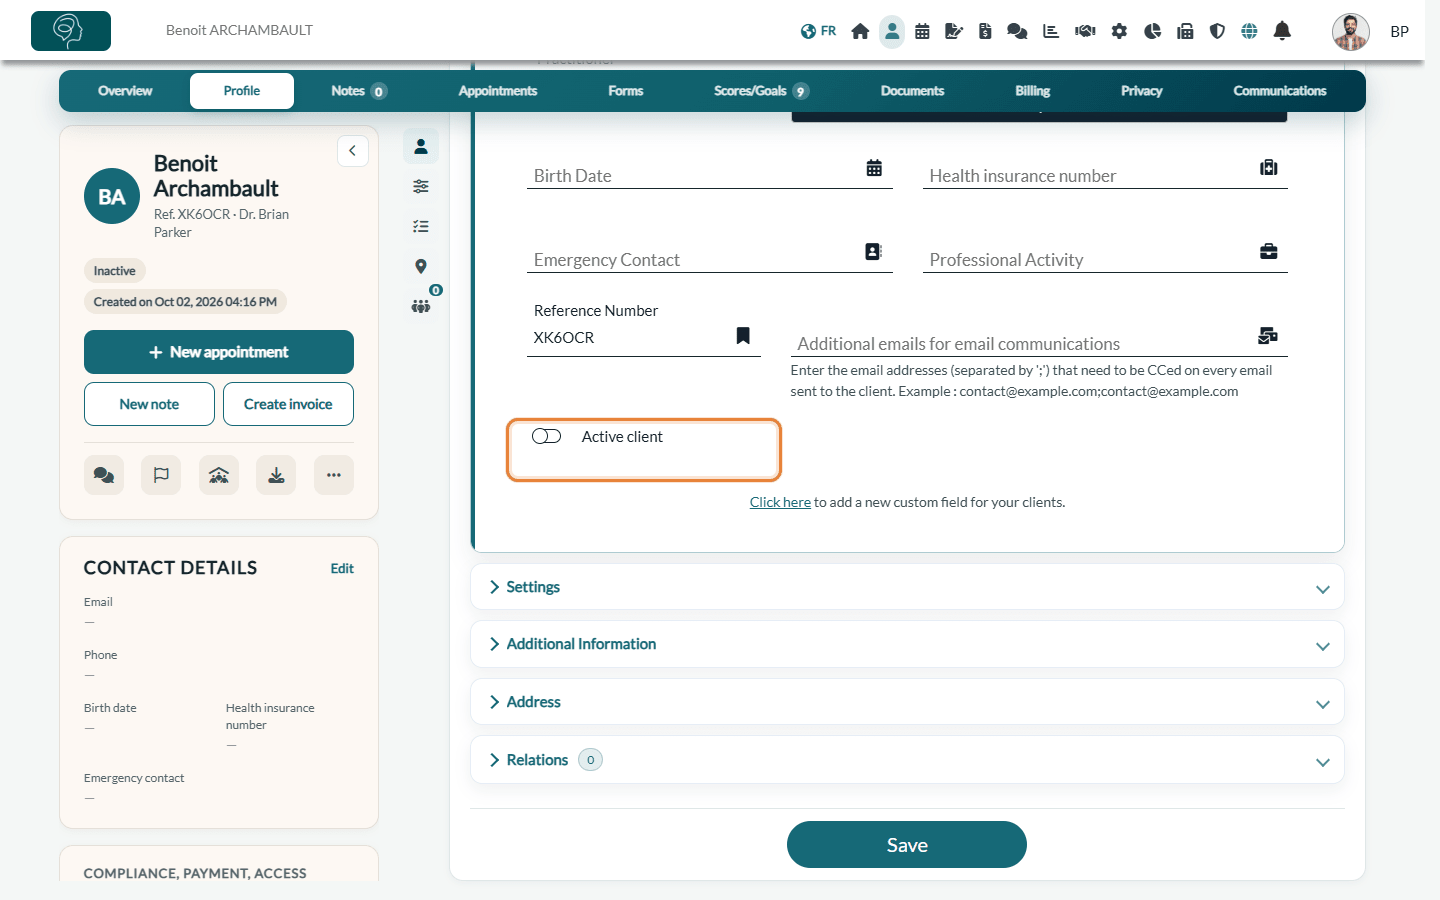Open the sliders settings sidebar icon

421,186
